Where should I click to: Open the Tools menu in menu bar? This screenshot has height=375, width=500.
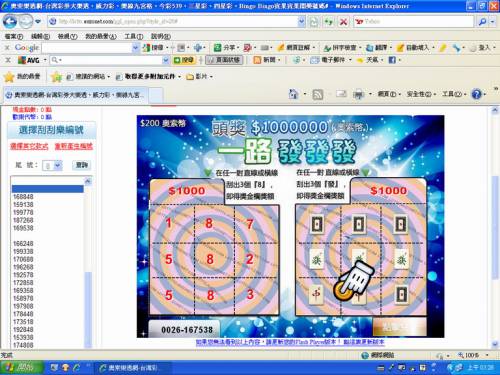134,36
